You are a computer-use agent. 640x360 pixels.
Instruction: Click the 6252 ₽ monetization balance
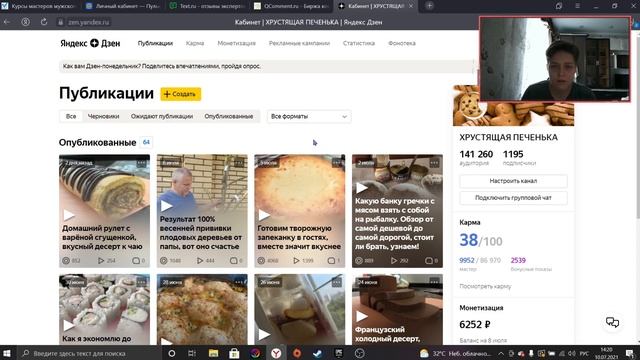coord(475,324)
